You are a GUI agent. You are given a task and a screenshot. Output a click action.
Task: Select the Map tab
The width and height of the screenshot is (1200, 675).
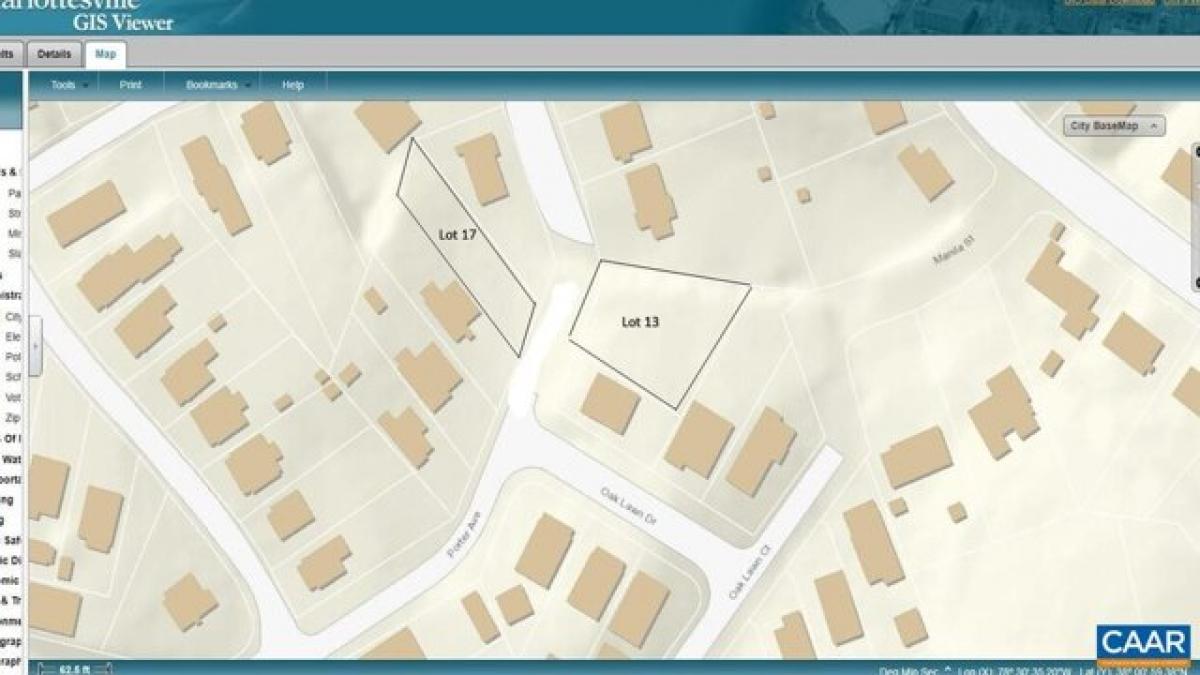point(106,54)
